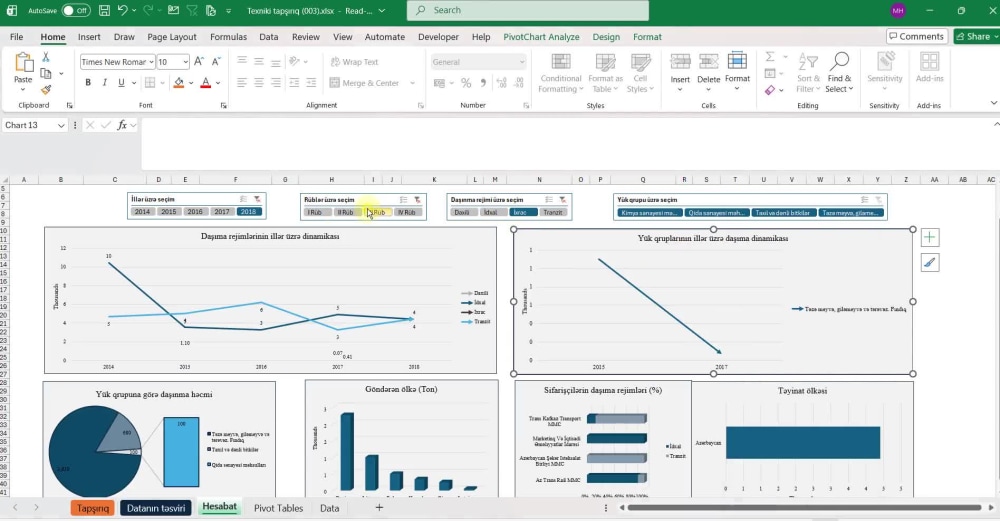
Task: Click the Undo arrow icon
Action: click(122, 10)
